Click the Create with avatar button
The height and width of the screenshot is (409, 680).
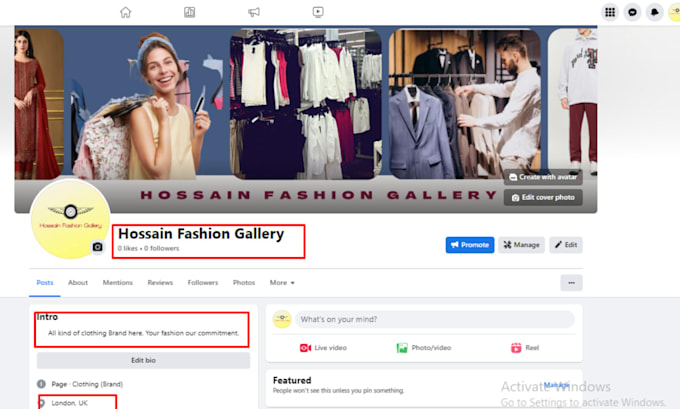[543, 177]
